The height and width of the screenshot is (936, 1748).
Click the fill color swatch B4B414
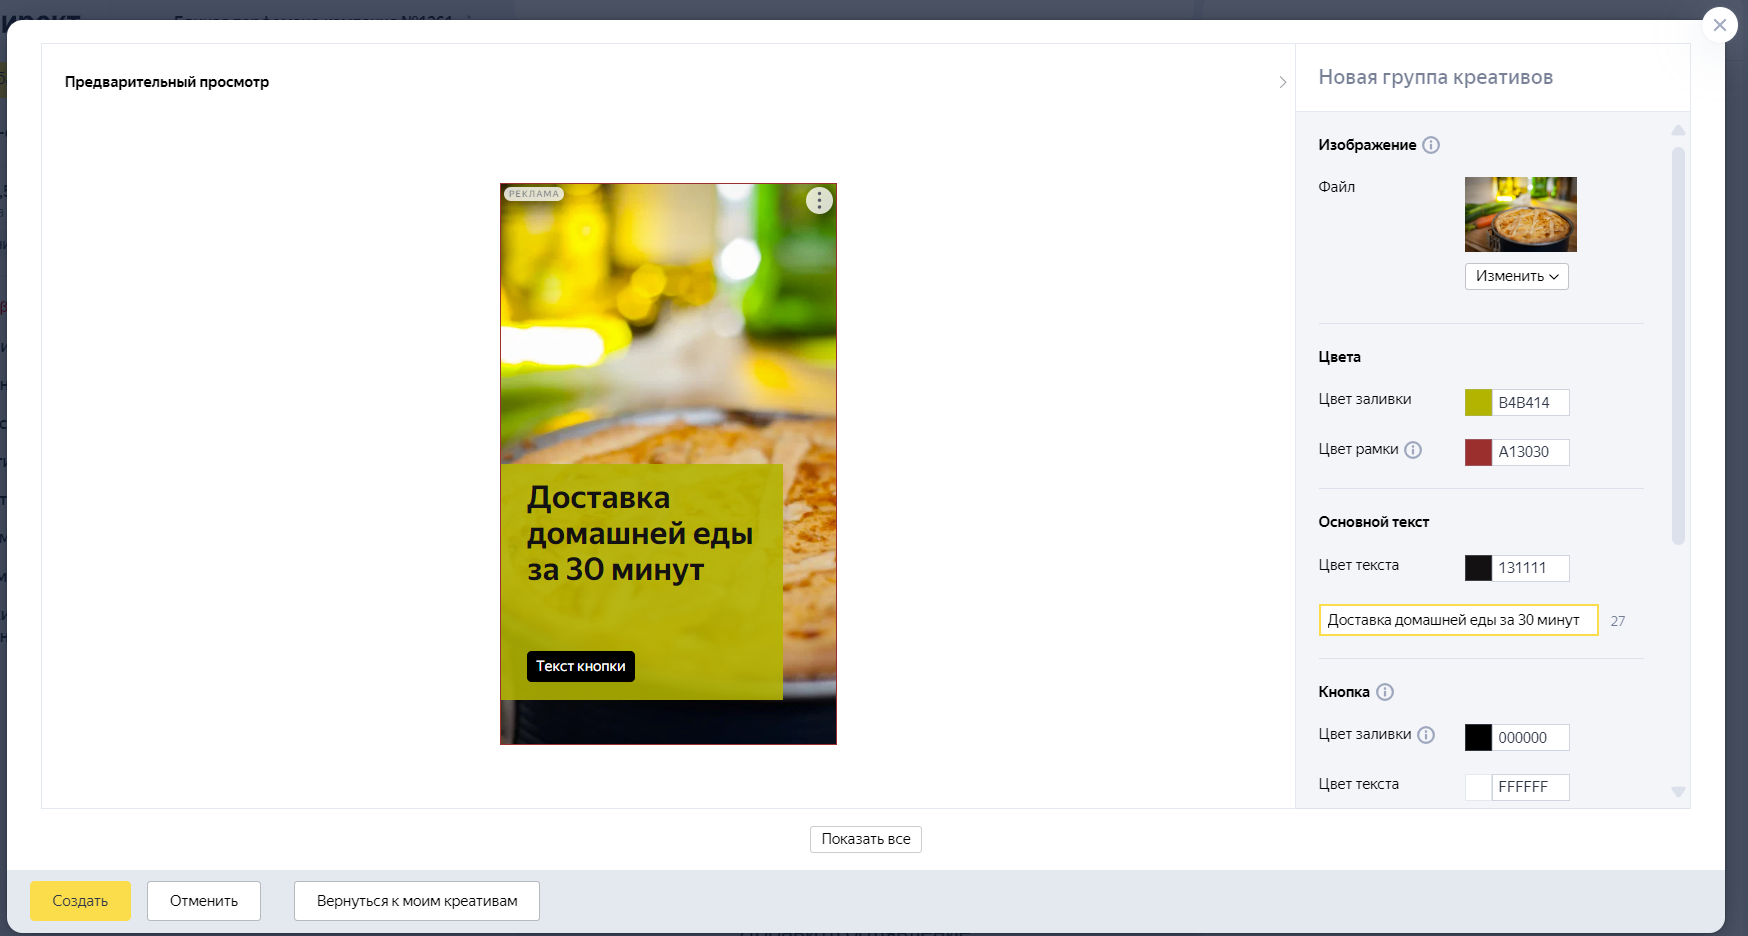1478,402
